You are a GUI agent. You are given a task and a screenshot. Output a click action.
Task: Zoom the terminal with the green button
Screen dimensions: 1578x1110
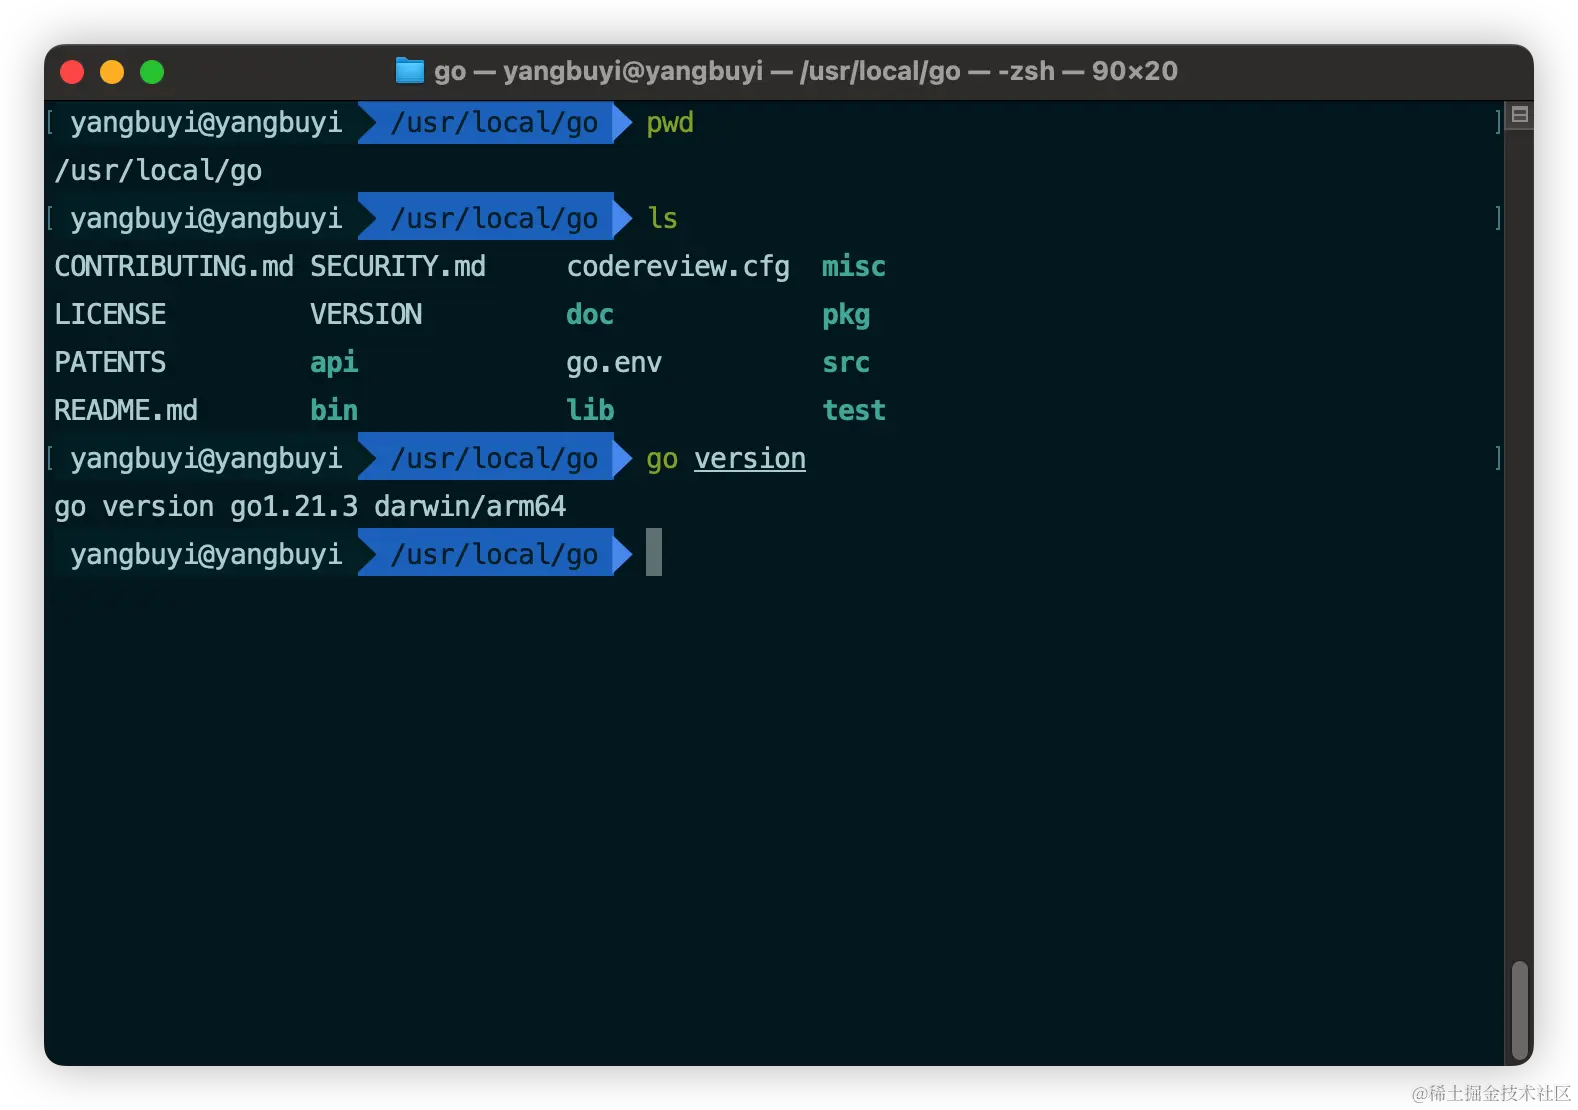[152, 72]
